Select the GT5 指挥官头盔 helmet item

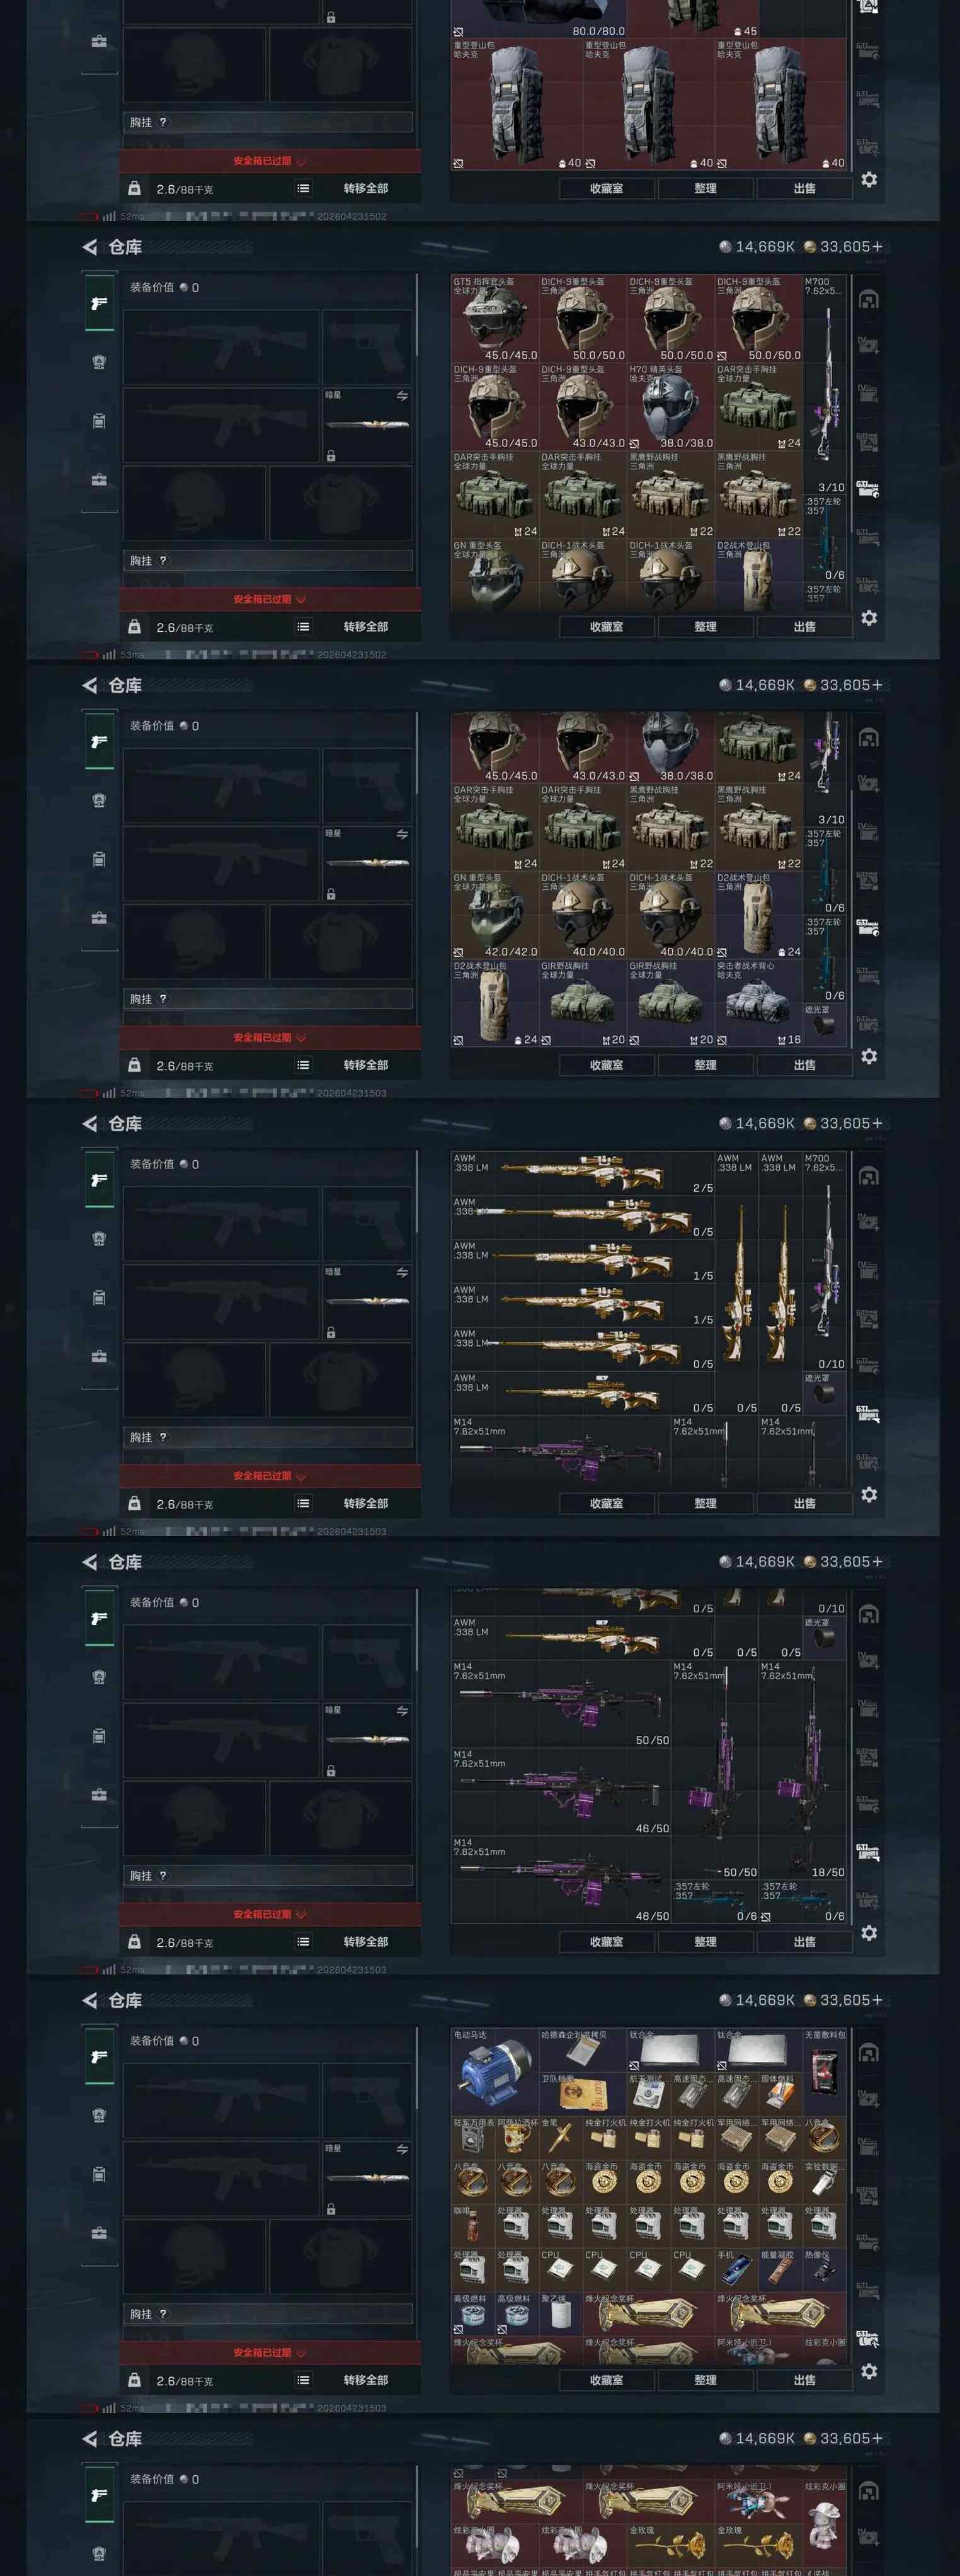[x=495, y=319]
